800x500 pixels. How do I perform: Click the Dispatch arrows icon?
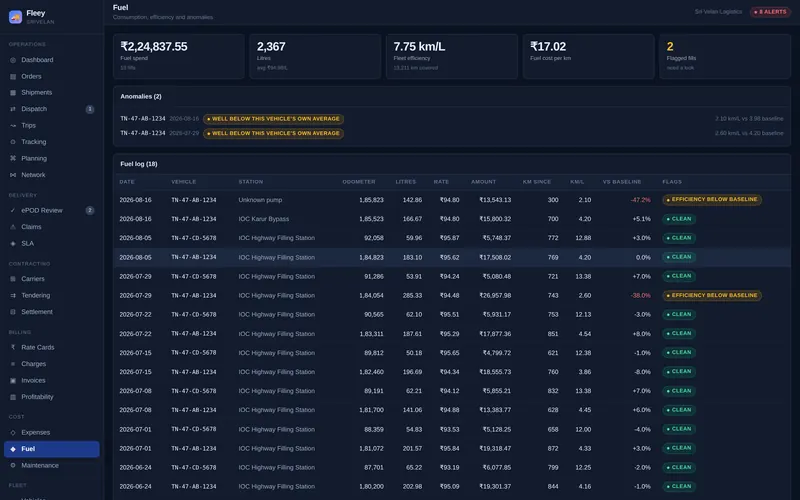click(13, 109)
